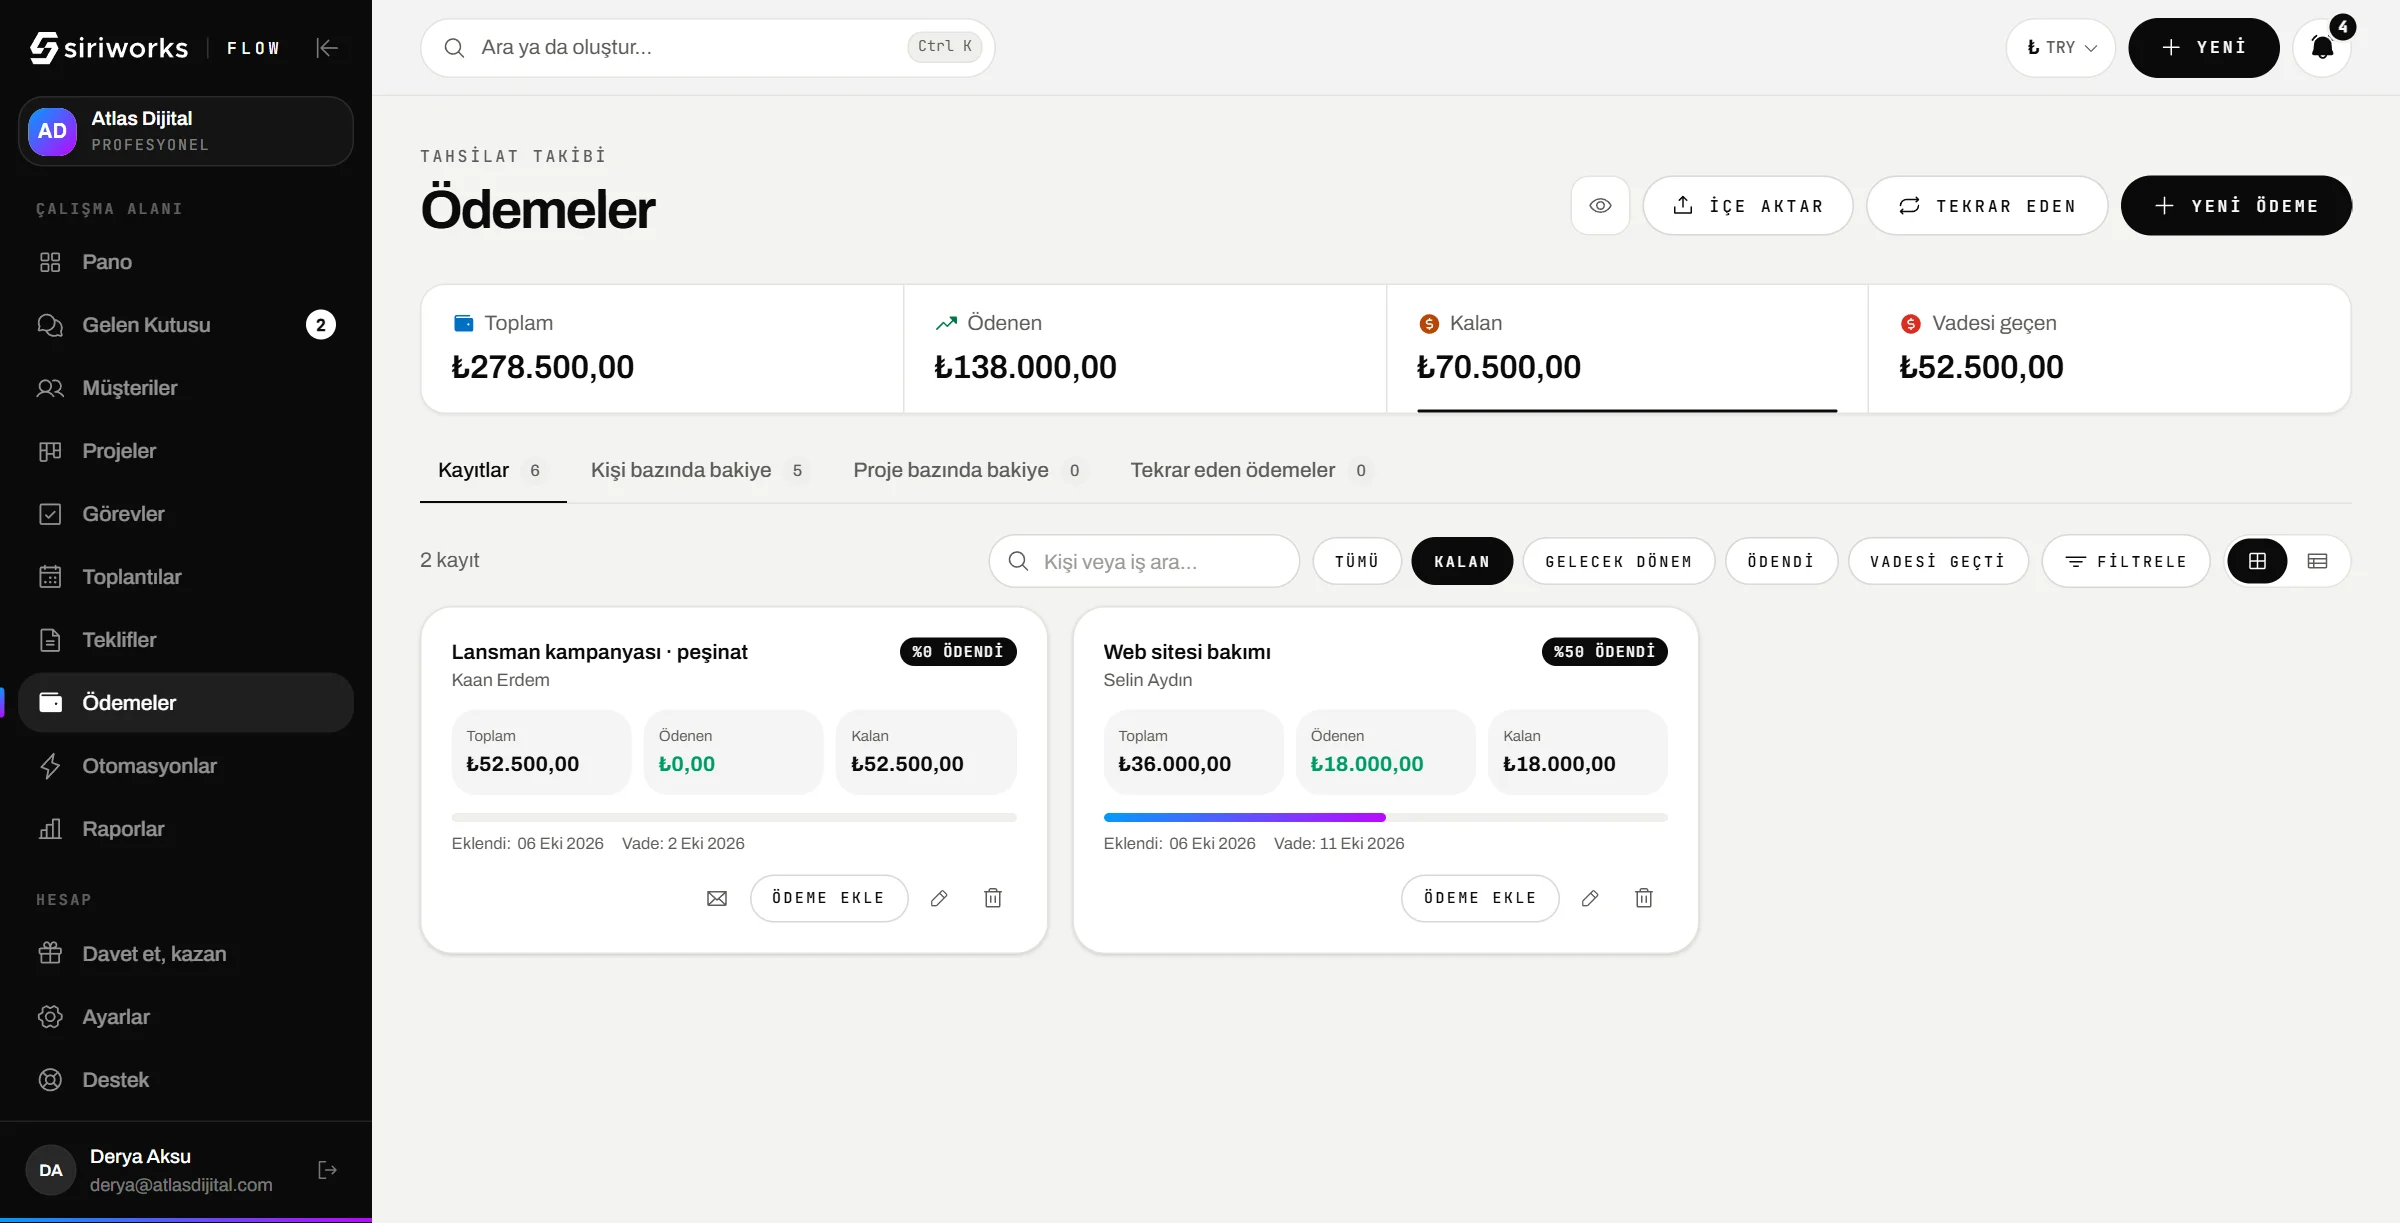Viewport: 2400px width, 1223px height.
Task: Click Selin Aydın name on card
Action: 1147,680
